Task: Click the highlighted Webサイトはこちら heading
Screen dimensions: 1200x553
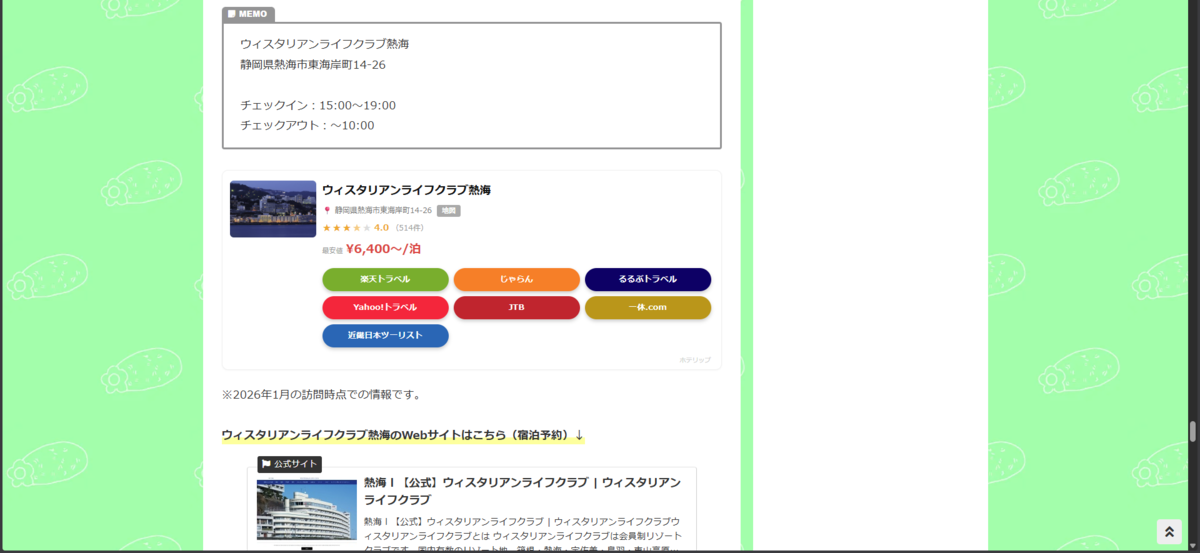Action: pos(403,435)
